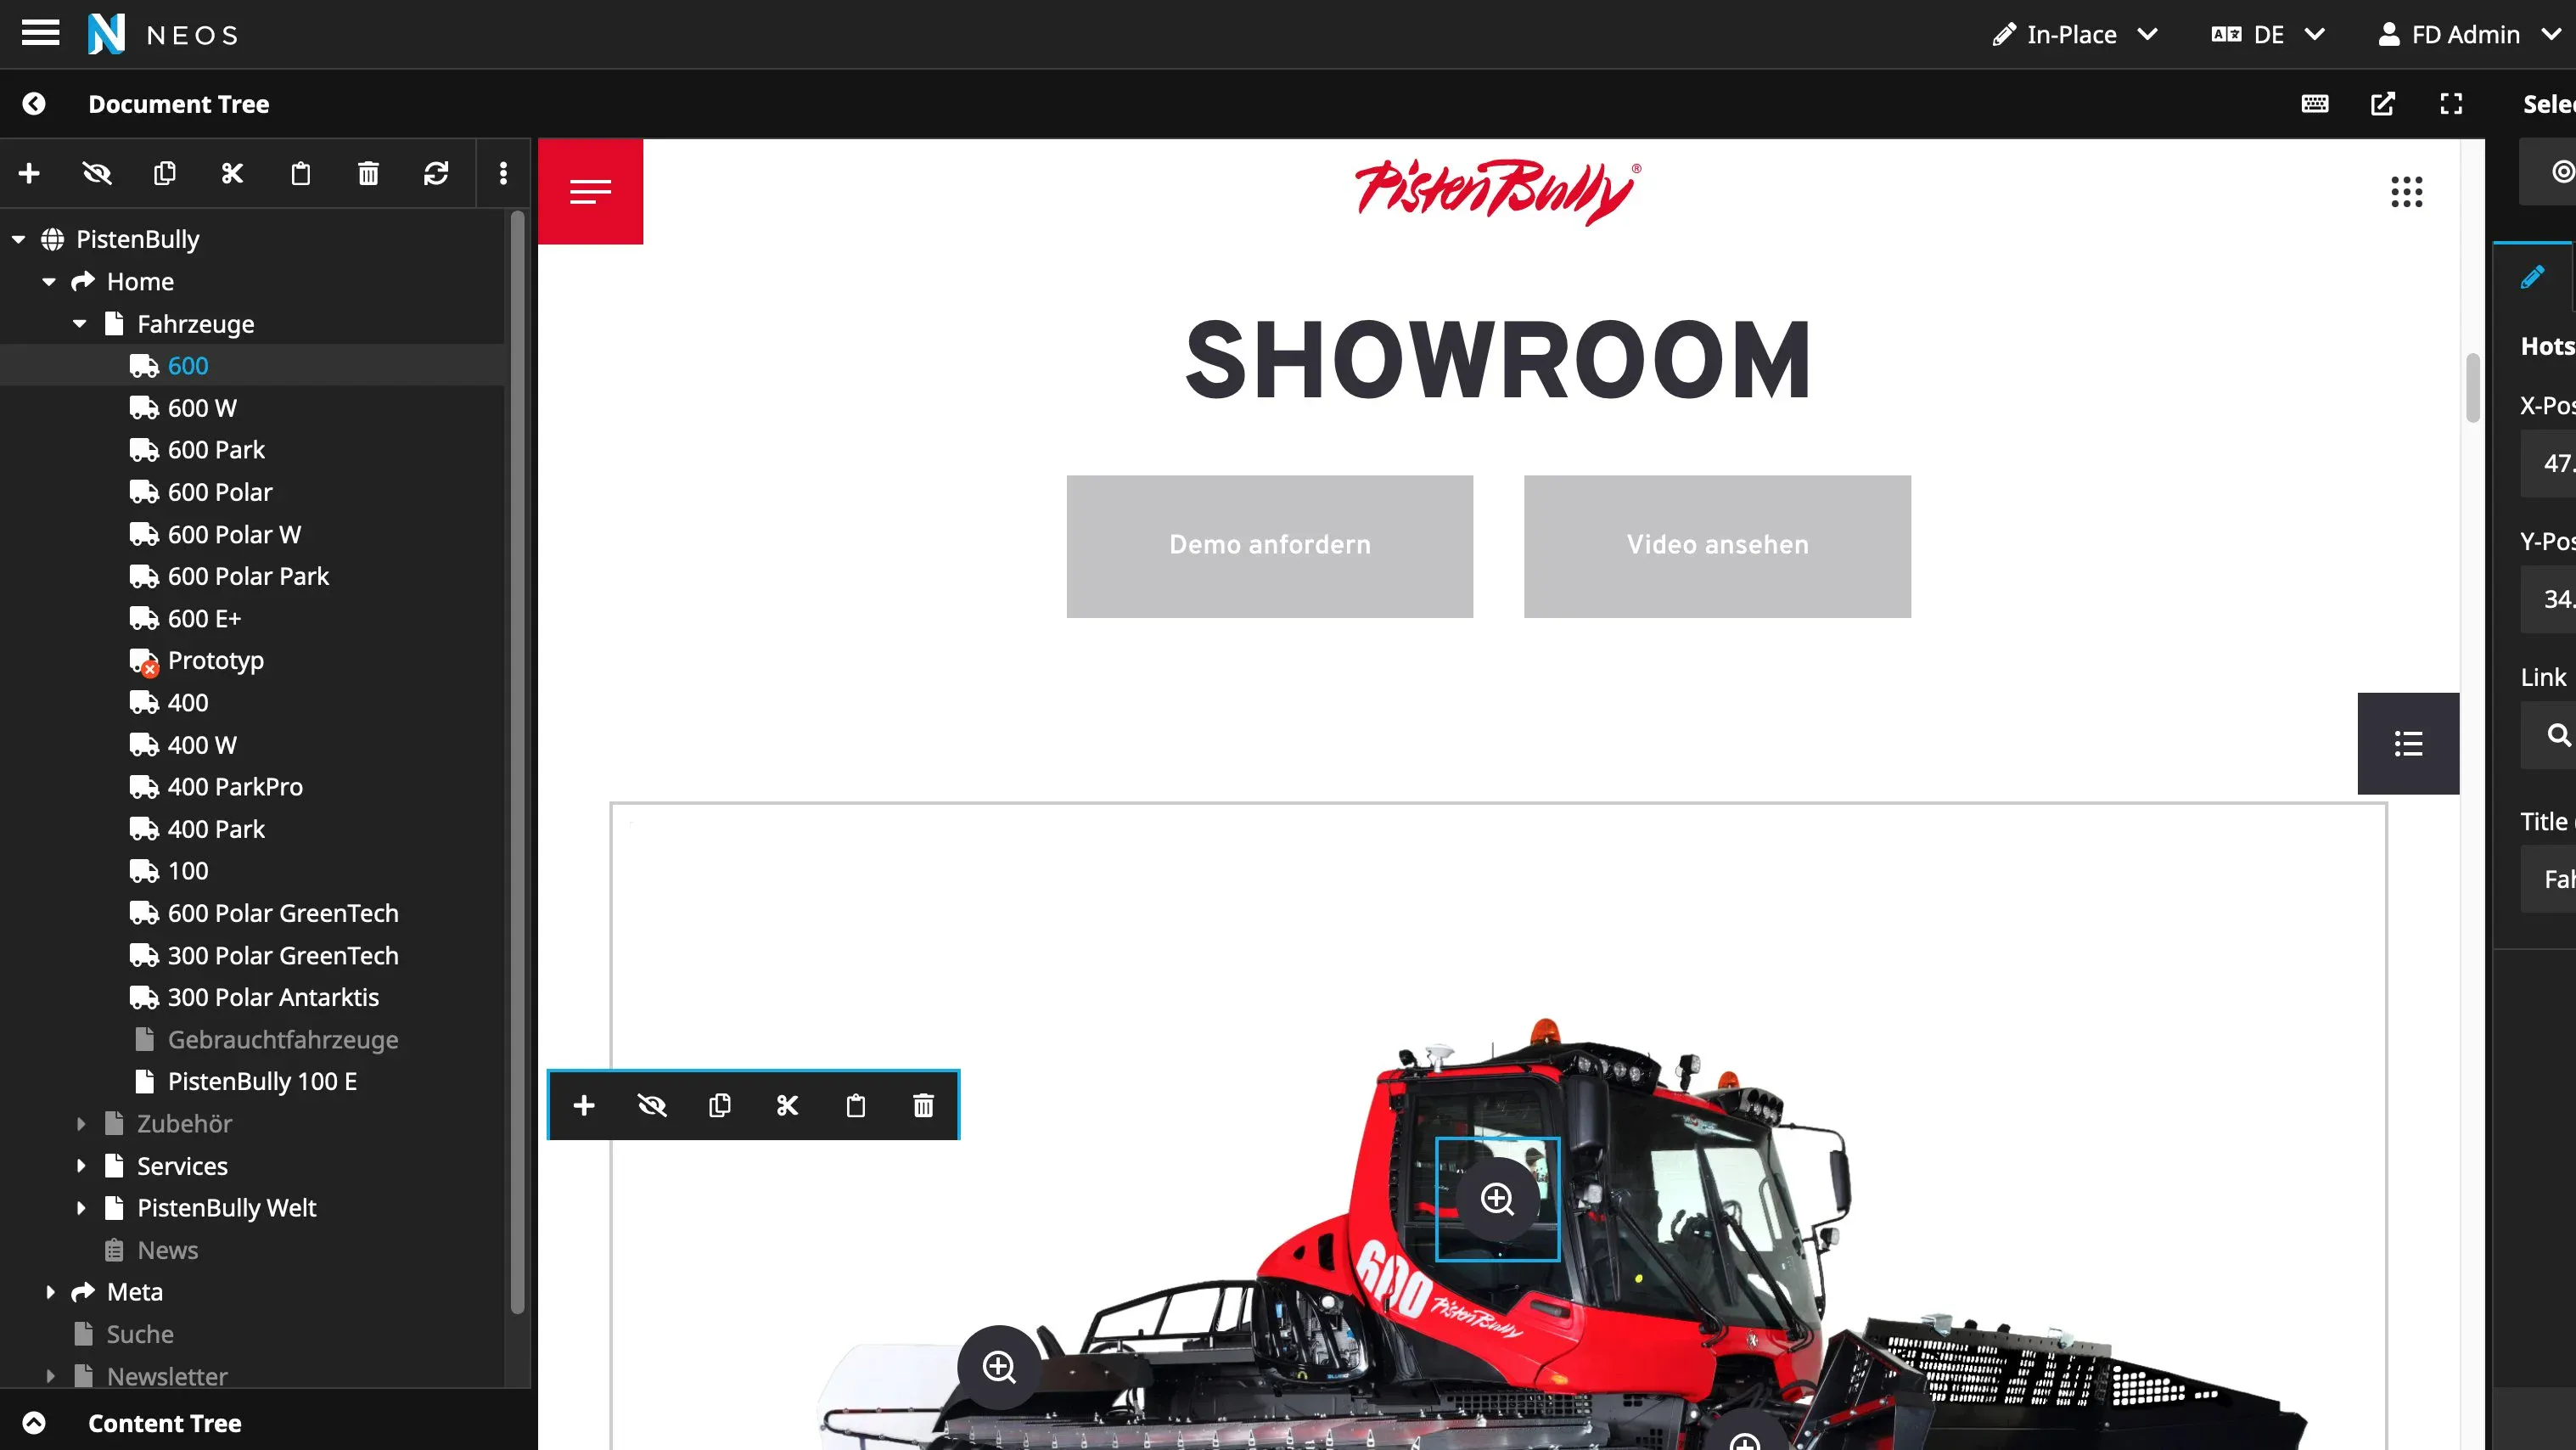This screenshot has height=1450, width=2576.
Task: Click the image focal point zoom icon
Action: pos(1496,1199)
